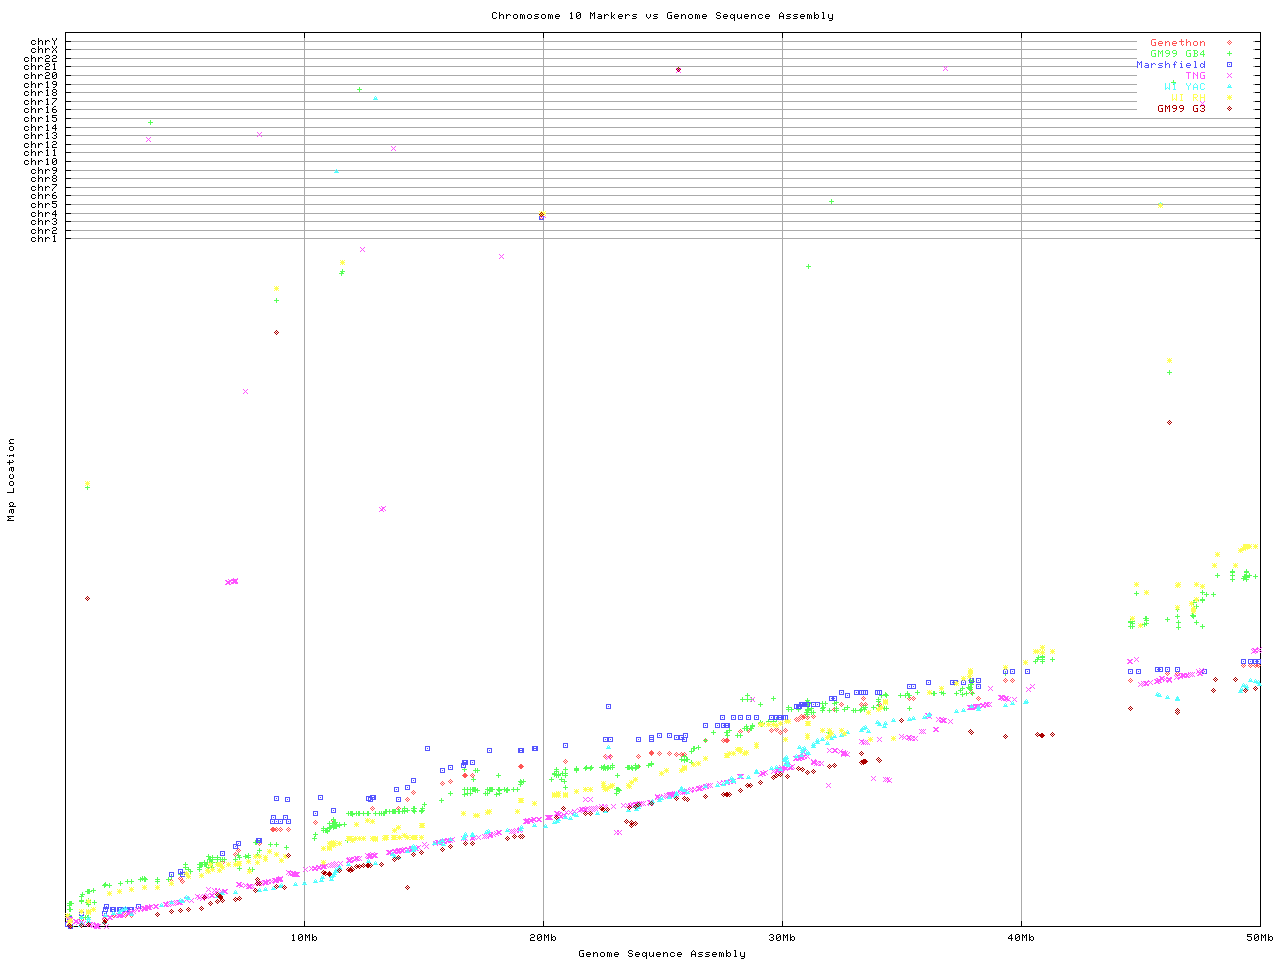The width and height of the screenshot is (1280, 960).
Task: Click the TNG magenta cross legend symbol
Action: [1229, 76]
